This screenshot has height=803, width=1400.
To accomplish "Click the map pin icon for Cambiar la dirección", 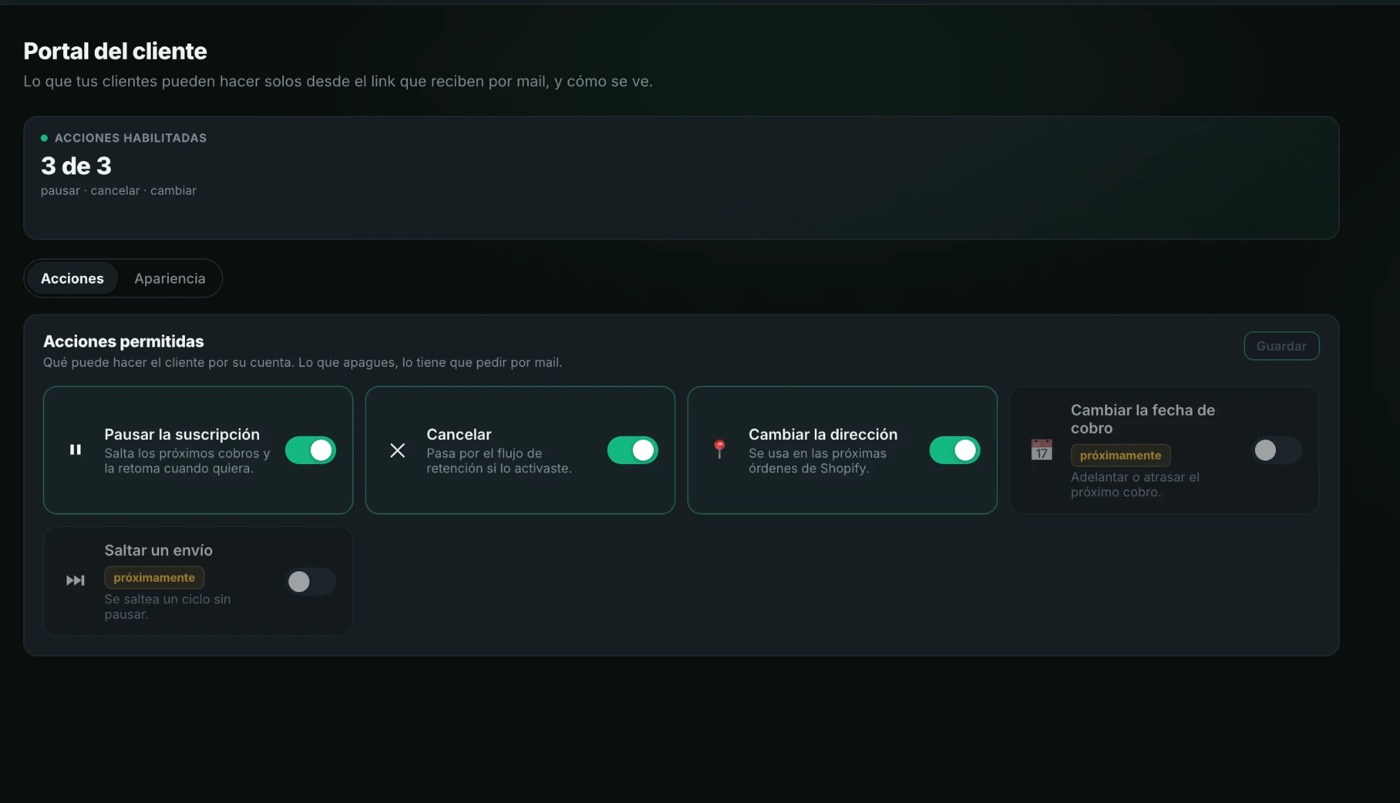I will click(x=719, y=450).
